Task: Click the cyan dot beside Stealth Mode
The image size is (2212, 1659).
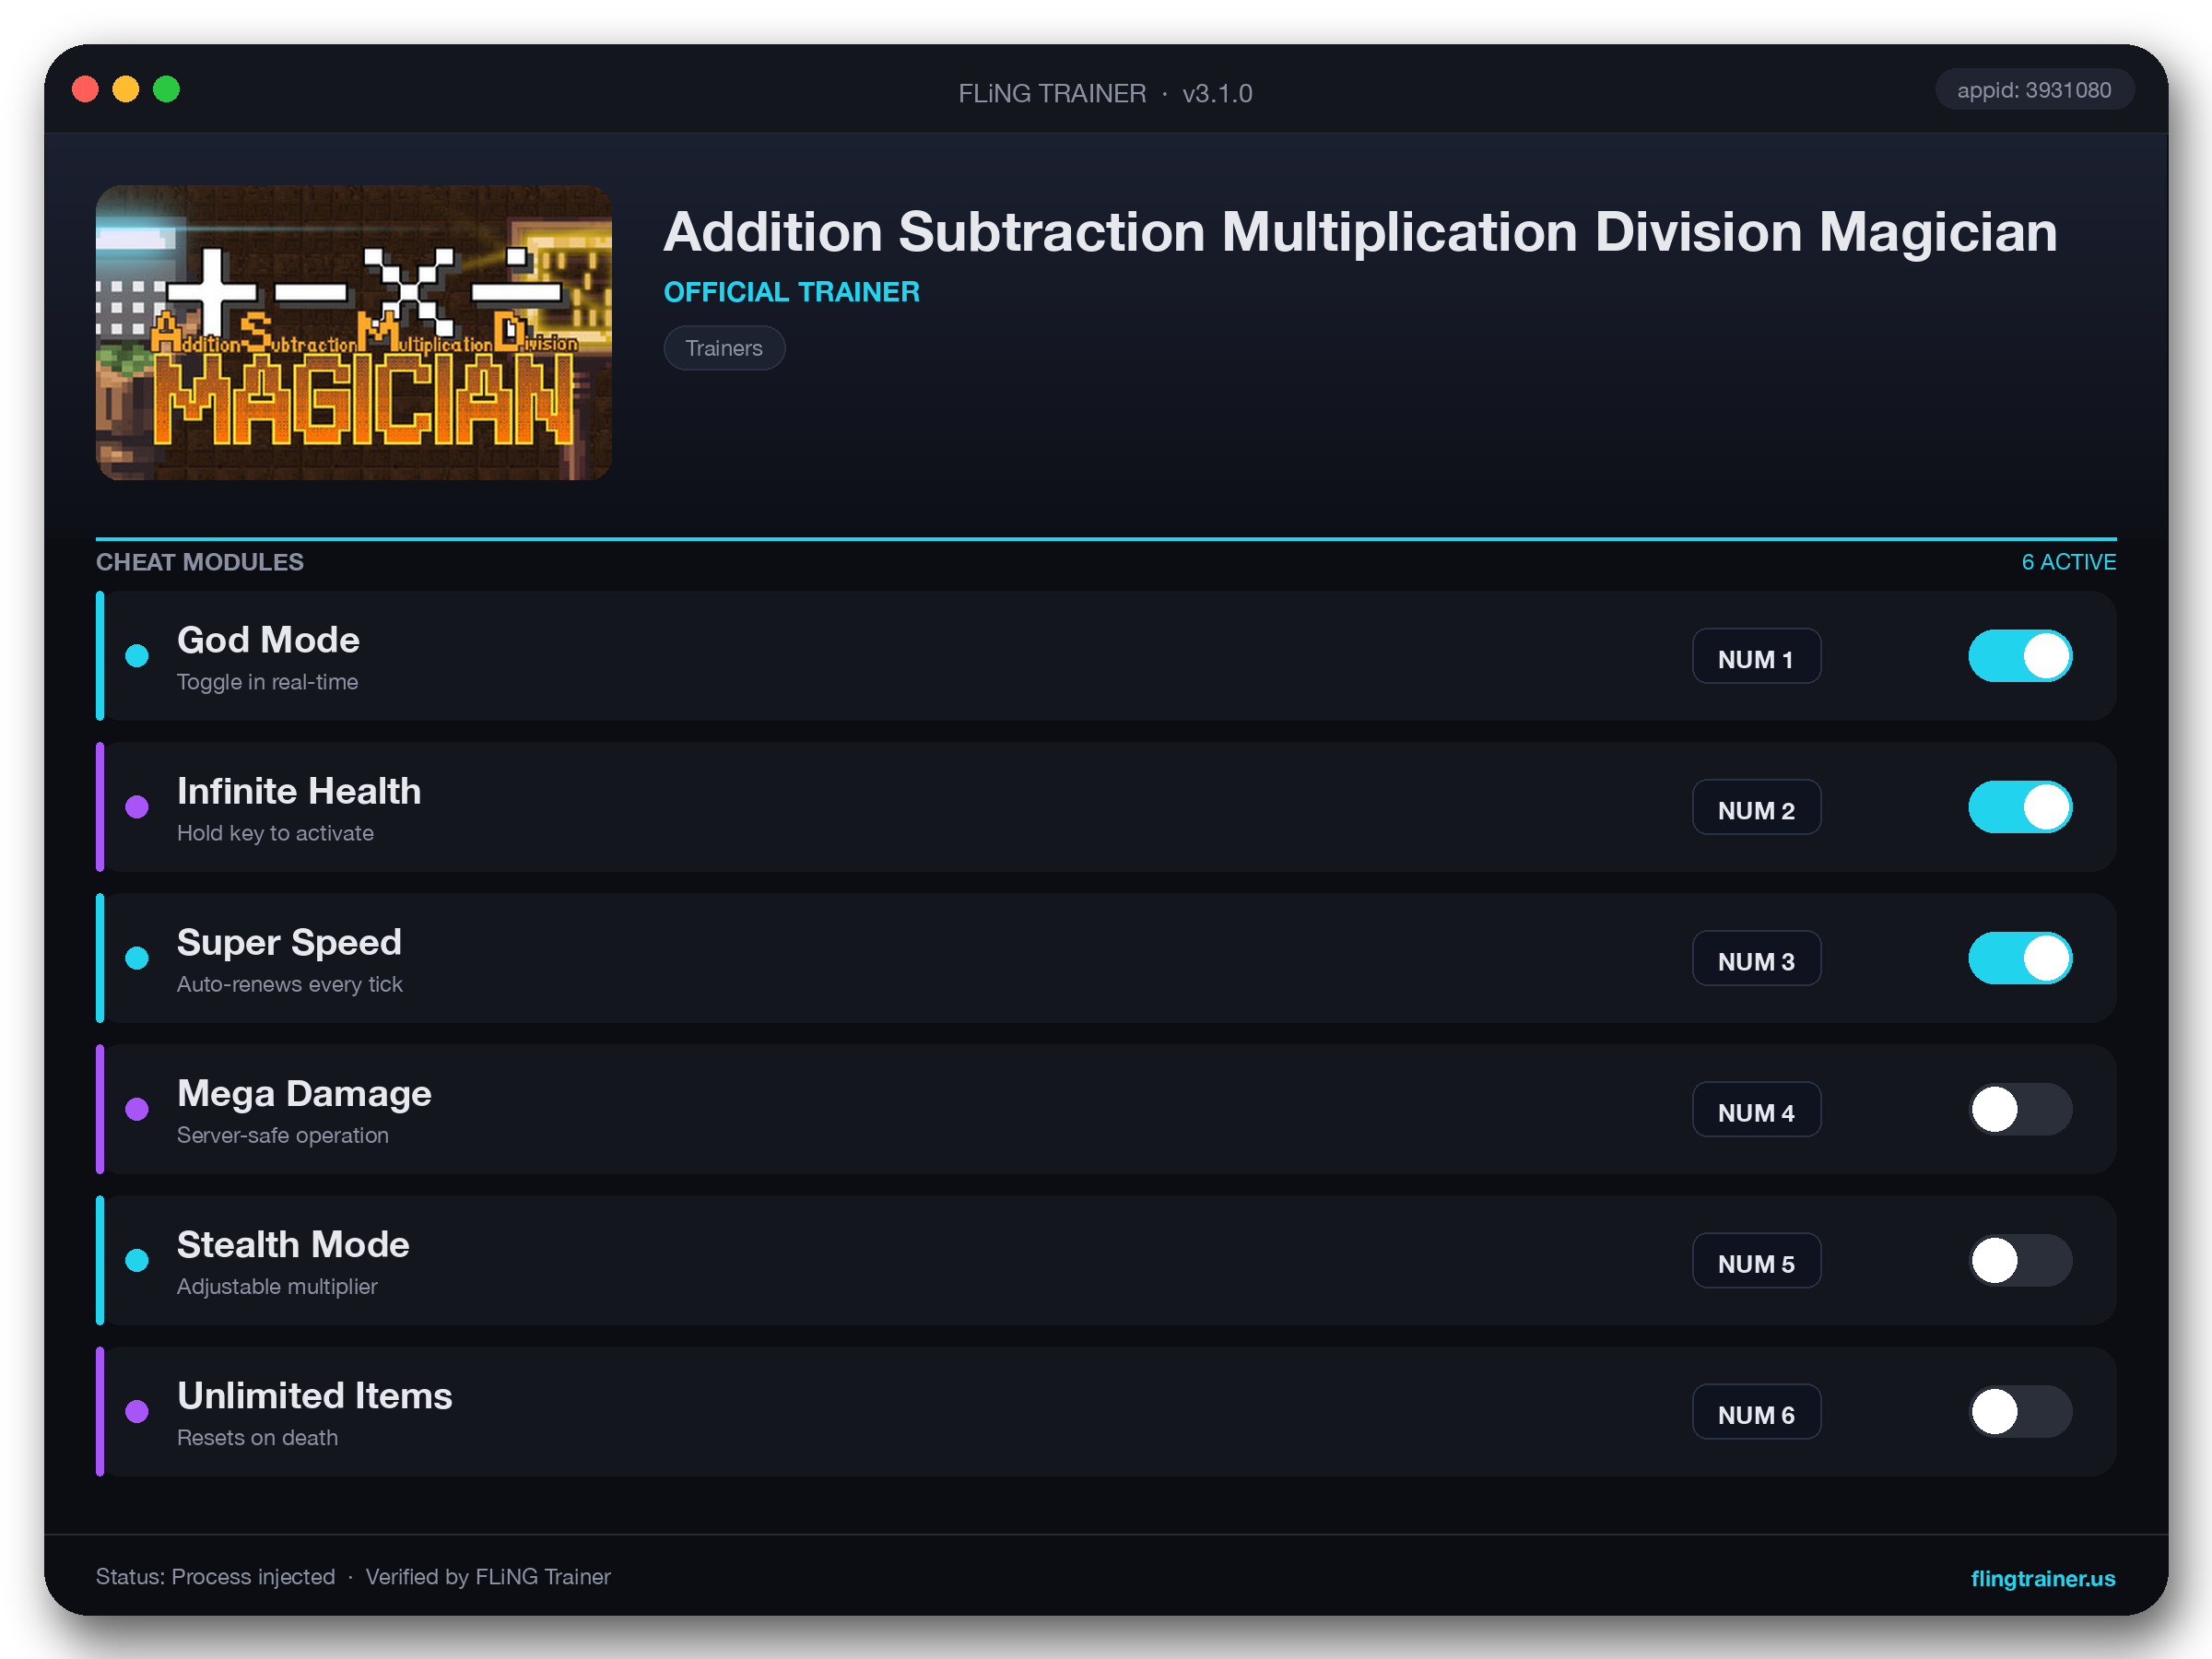Action: [137, 1260]
